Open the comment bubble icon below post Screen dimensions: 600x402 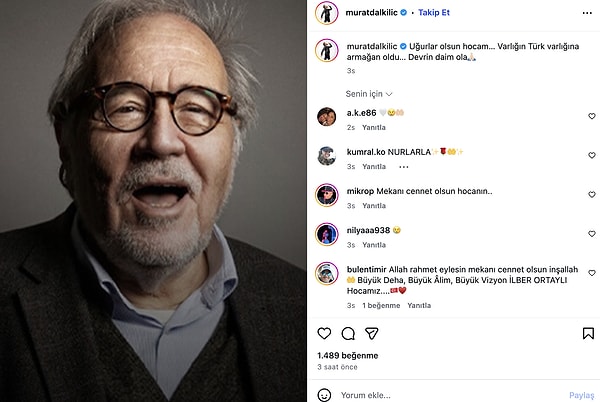pos(348,333)
